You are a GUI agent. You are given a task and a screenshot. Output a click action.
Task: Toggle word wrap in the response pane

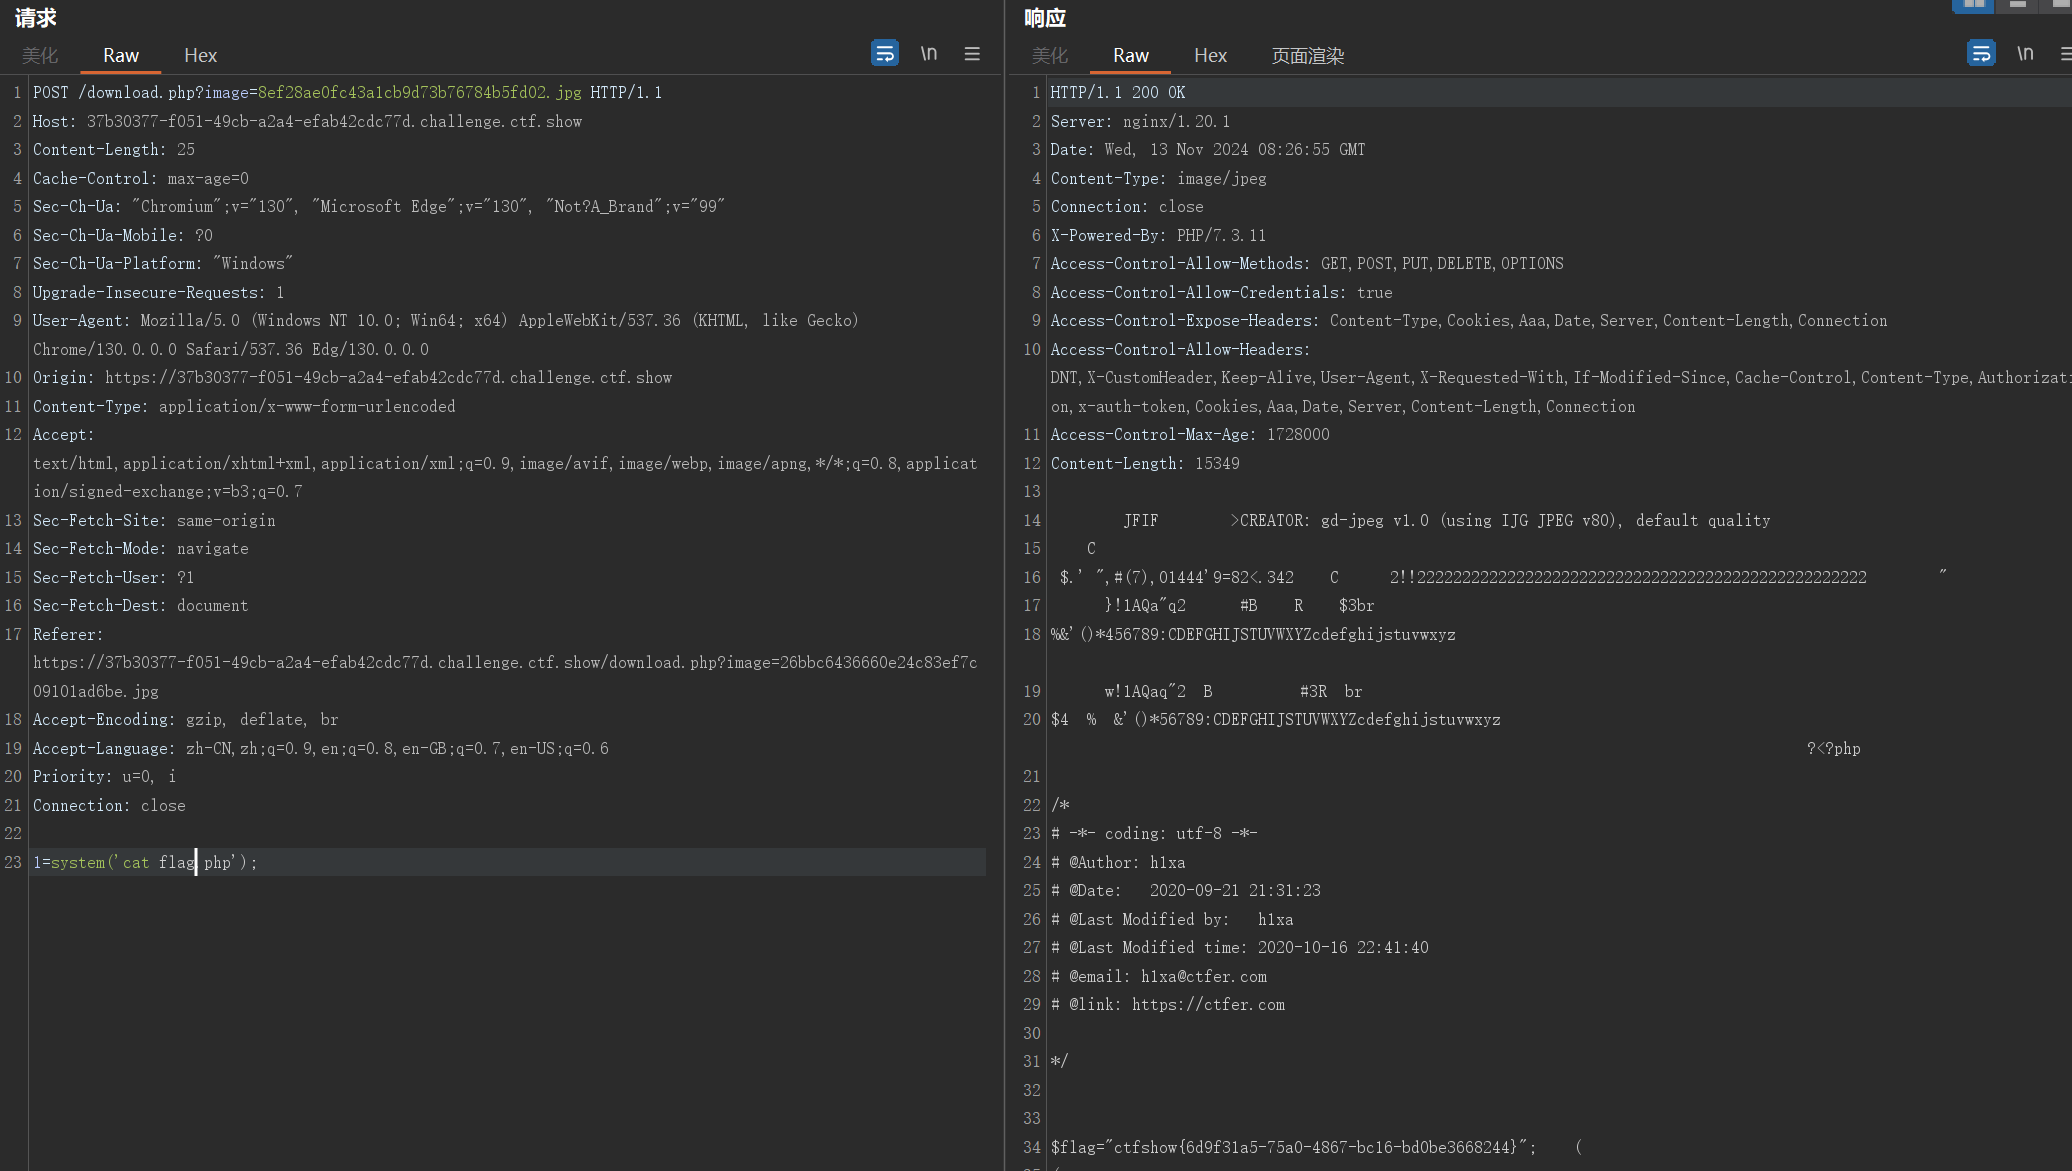[x=1981, y=54]
